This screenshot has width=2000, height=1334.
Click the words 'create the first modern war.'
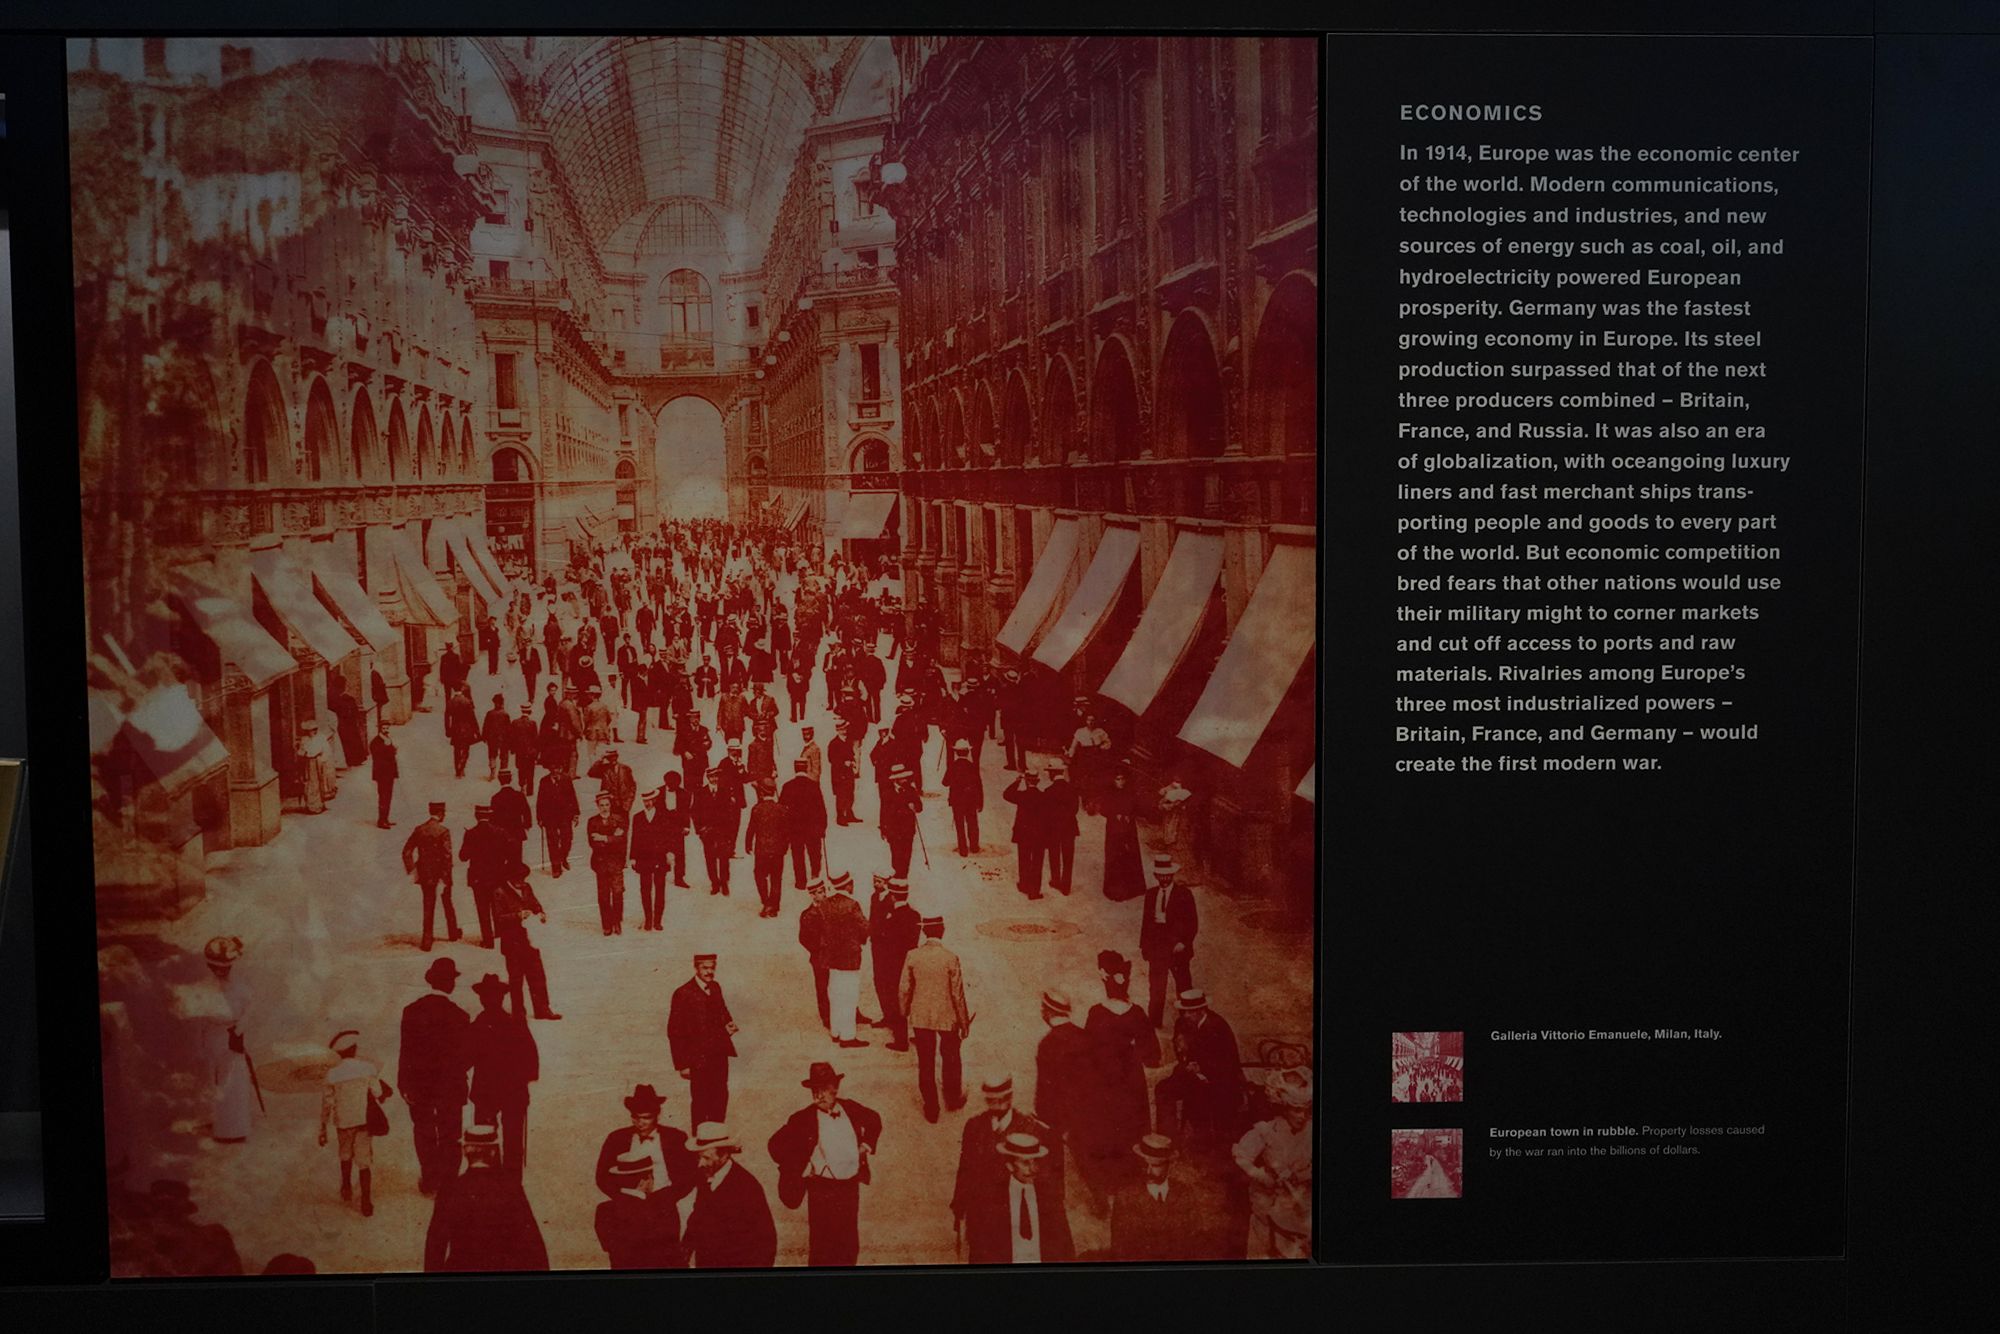coord(1528,763)
